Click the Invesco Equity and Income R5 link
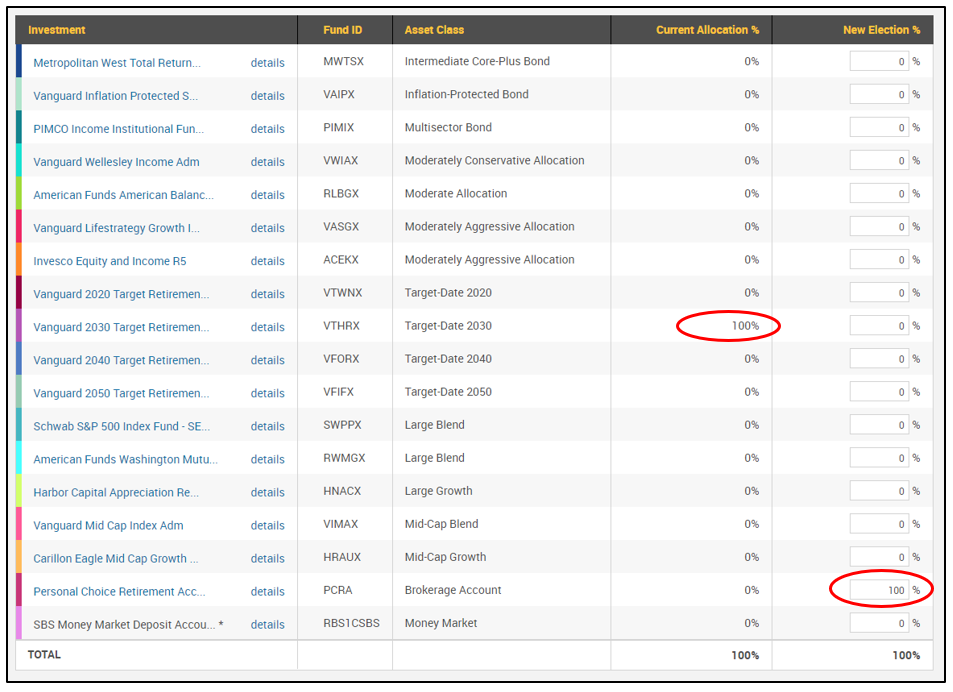The image size is (953, 692). (109, 261)
